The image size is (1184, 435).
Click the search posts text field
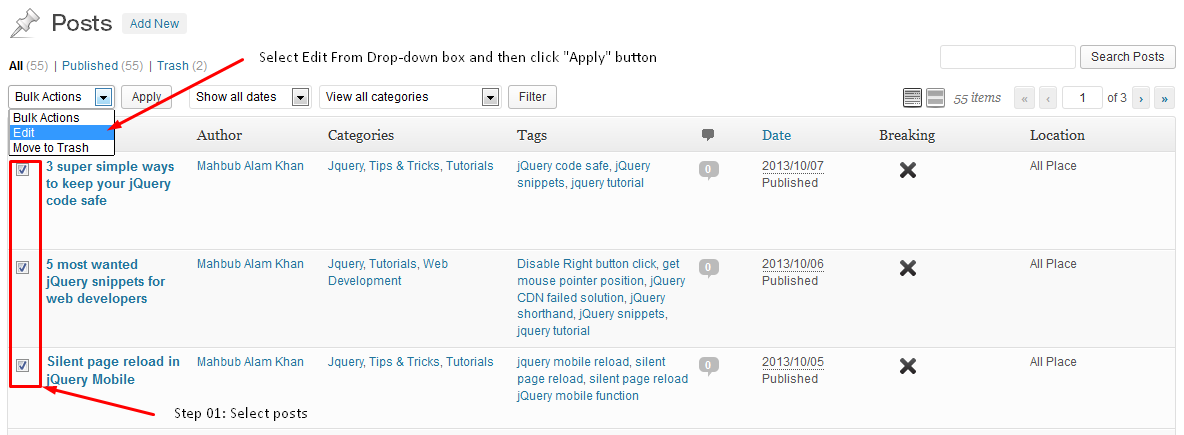[x=1007, y=57]
